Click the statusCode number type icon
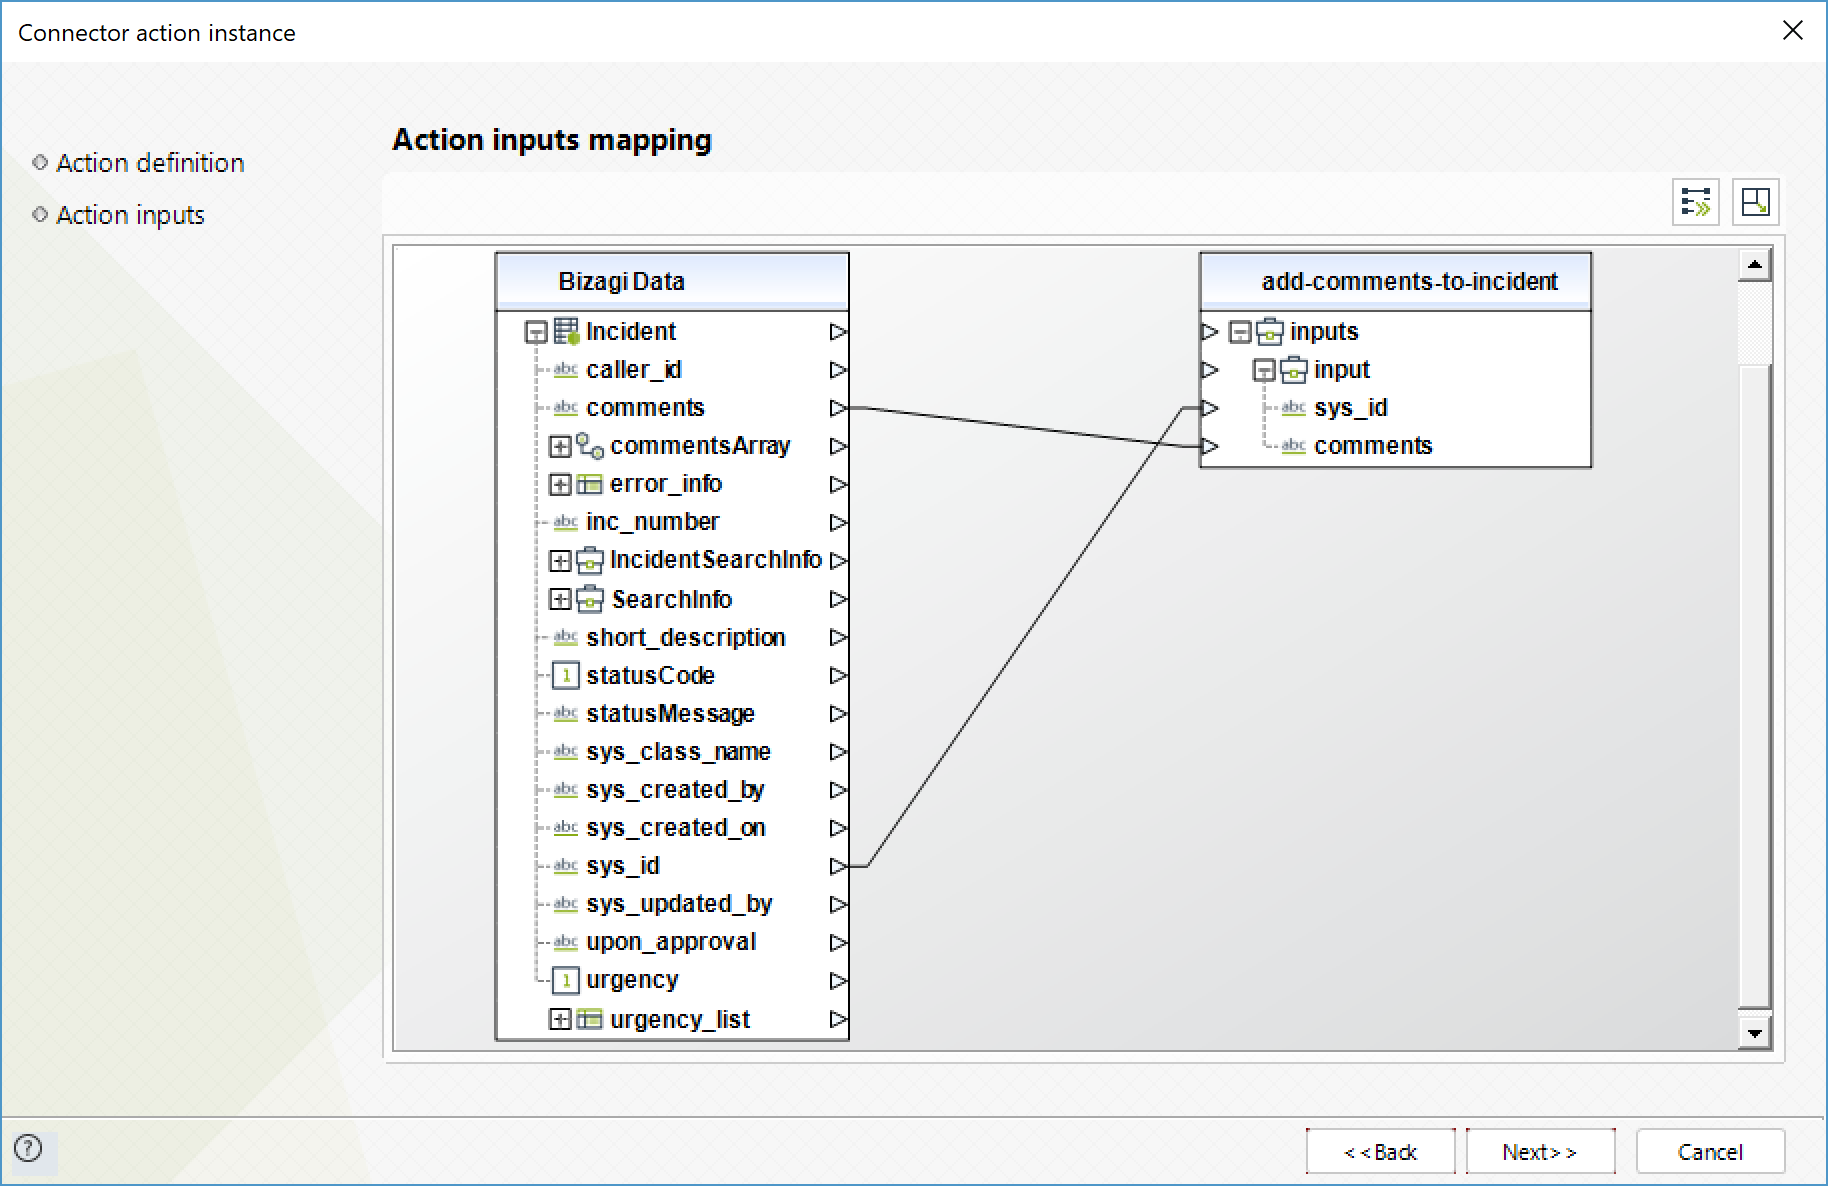 click(x=566, y=676)
